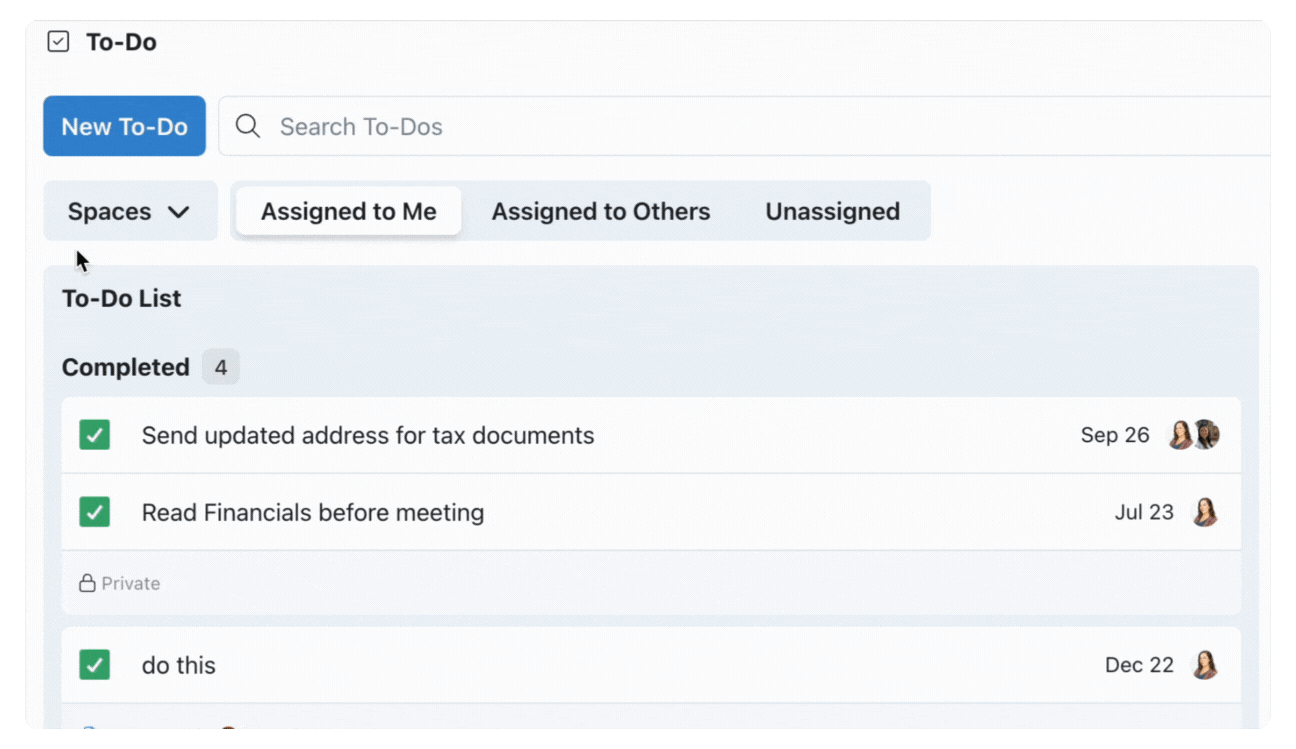Open the Read Financials before meeting to-do
1296x749 pixels.
click(x=312, y=512)
